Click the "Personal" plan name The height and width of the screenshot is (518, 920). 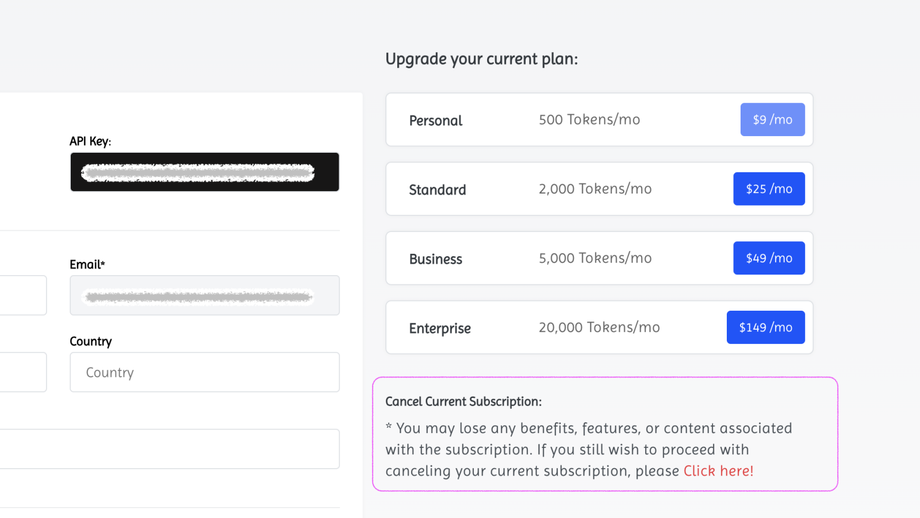[435, 121]
